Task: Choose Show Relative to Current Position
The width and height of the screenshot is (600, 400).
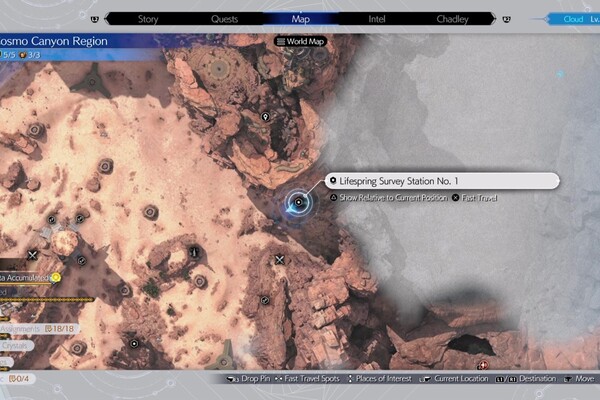Action: point(389,198)
